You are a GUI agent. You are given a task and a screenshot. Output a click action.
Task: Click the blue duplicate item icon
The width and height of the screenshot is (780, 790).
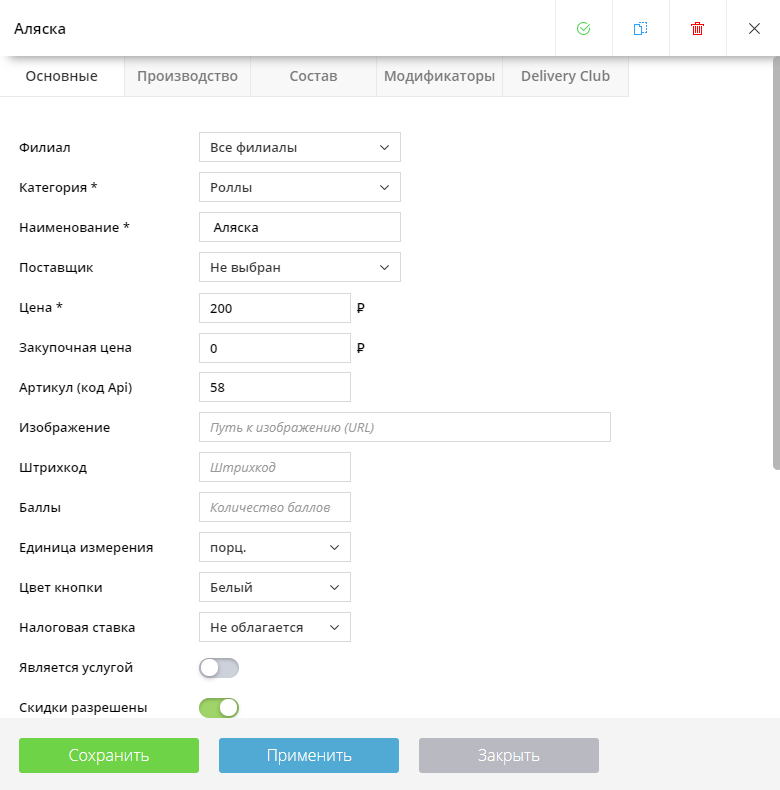coord(640,29)
